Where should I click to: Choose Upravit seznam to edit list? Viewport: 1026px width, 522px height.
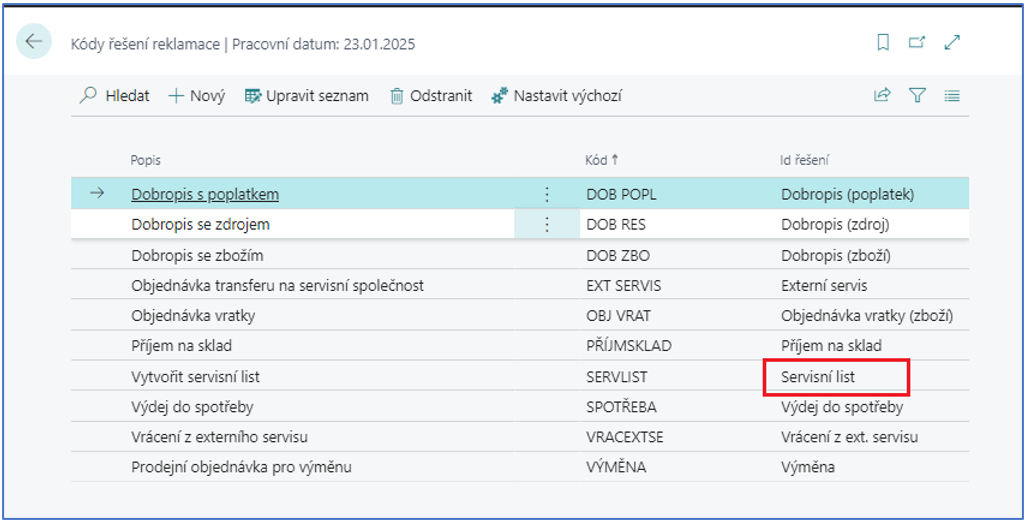tap(307, 96)
